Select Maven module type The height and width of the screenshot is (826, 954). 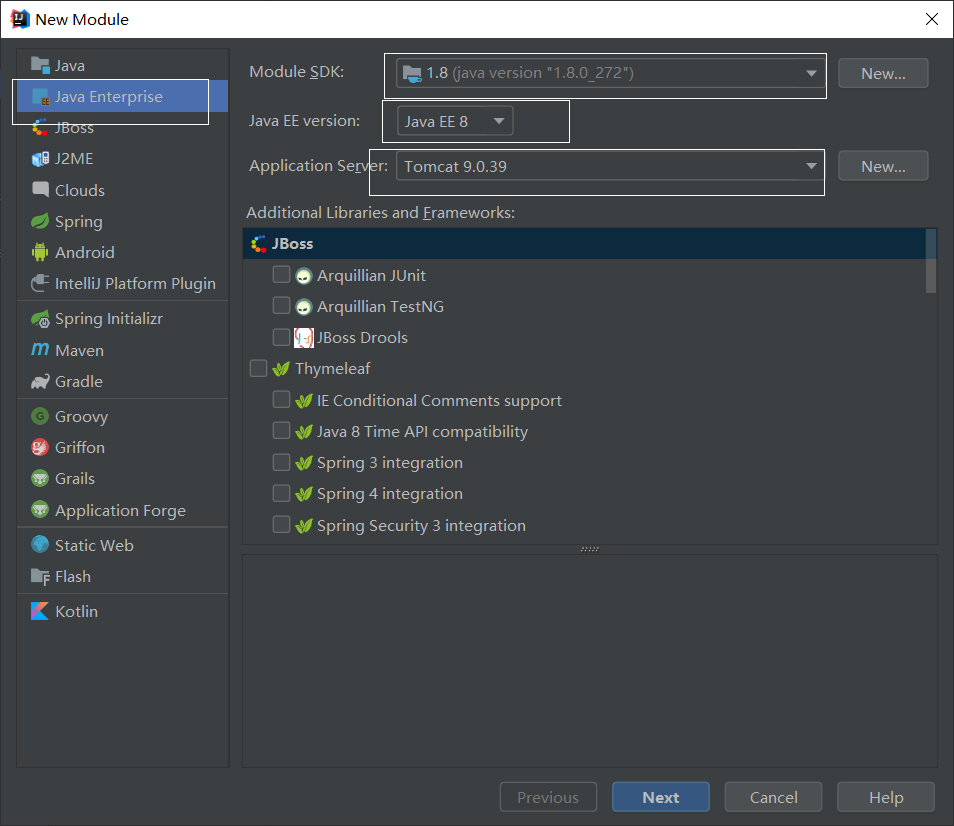pyautogui.click(x=122, y=350)
